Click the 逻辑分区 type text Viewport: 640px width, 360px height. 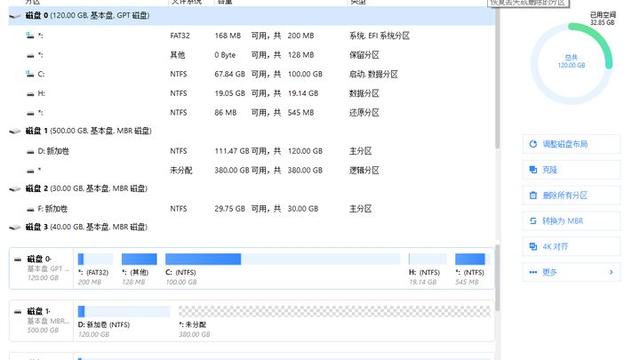tap(364, 170)
